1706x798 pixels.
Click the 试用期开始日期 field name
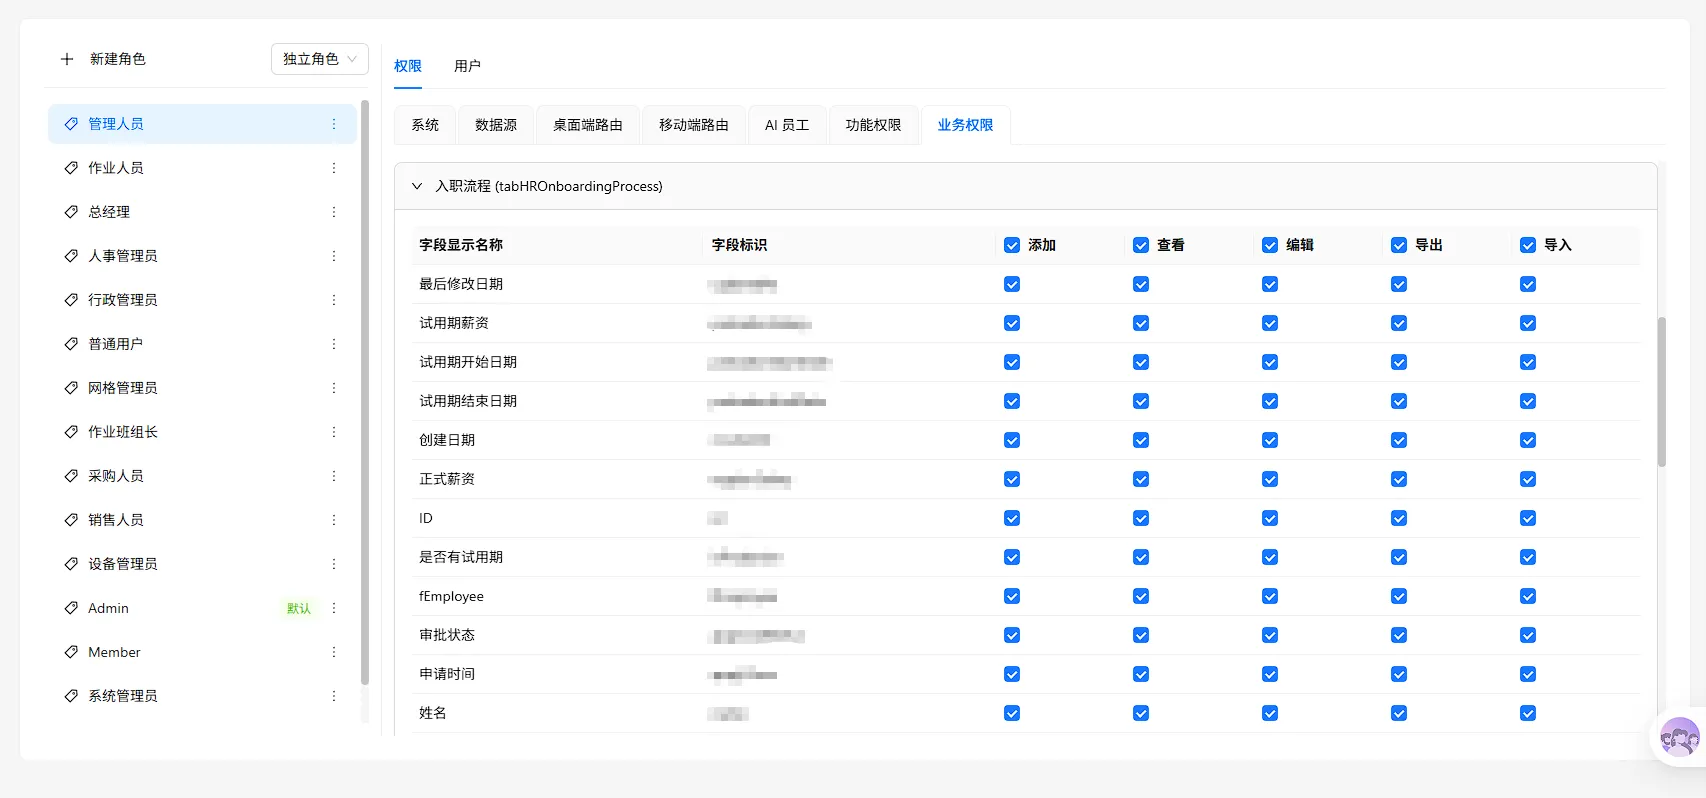tap(468, 362)
